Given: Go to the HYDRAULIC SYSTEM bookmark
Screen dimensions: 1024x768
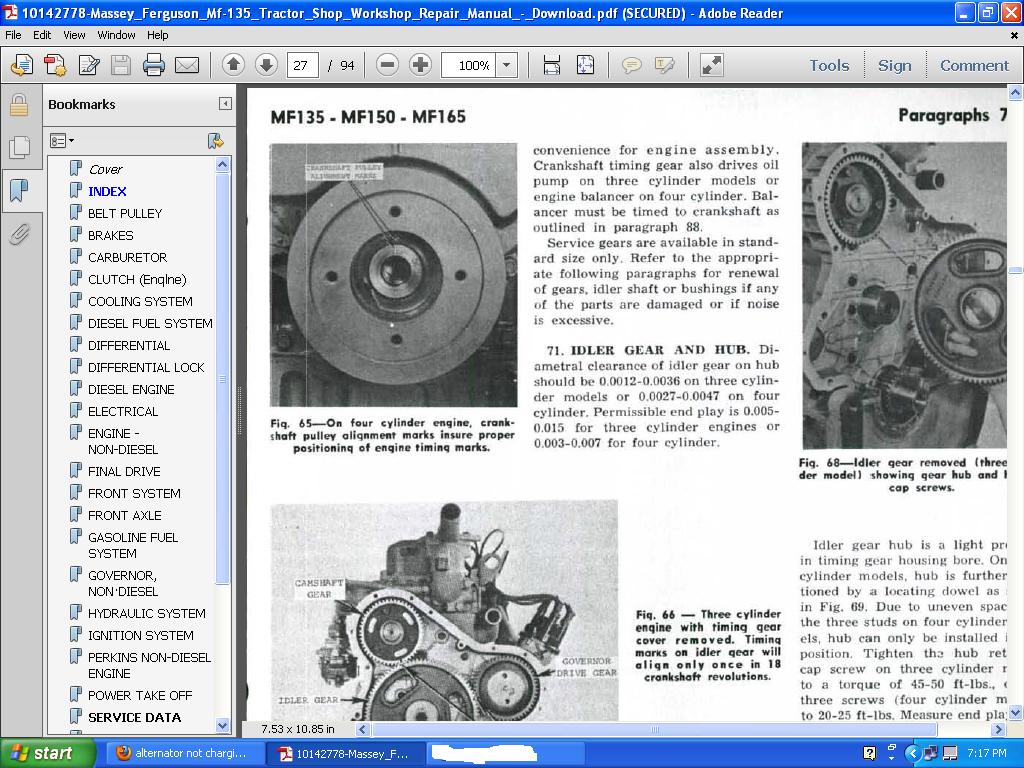Looking at the screenshot, I should pyautogui.click(x=146, y=614).
